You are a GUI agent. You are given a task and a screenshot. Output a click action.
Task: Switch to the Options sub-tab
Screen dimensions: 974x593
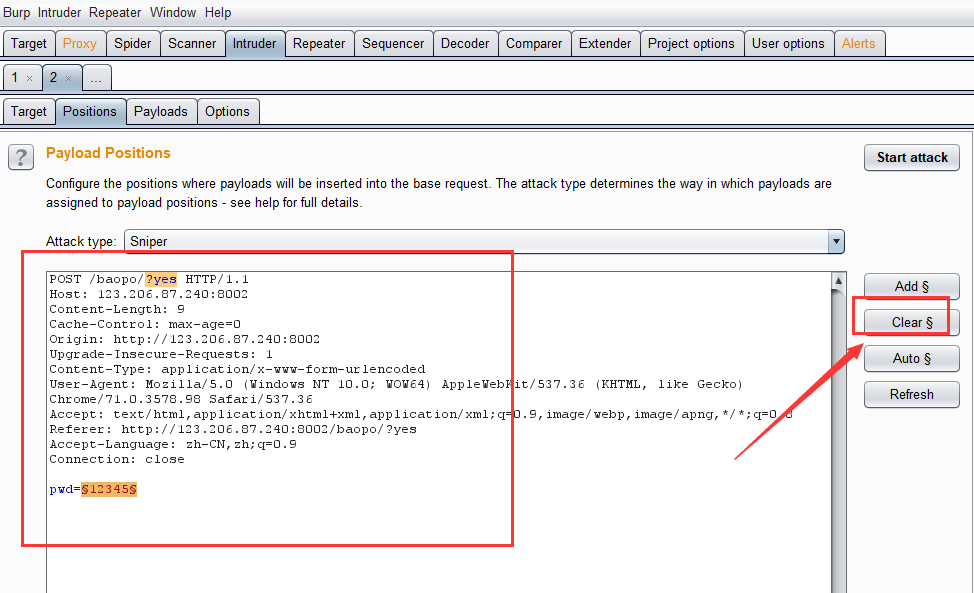click(227, 112)
